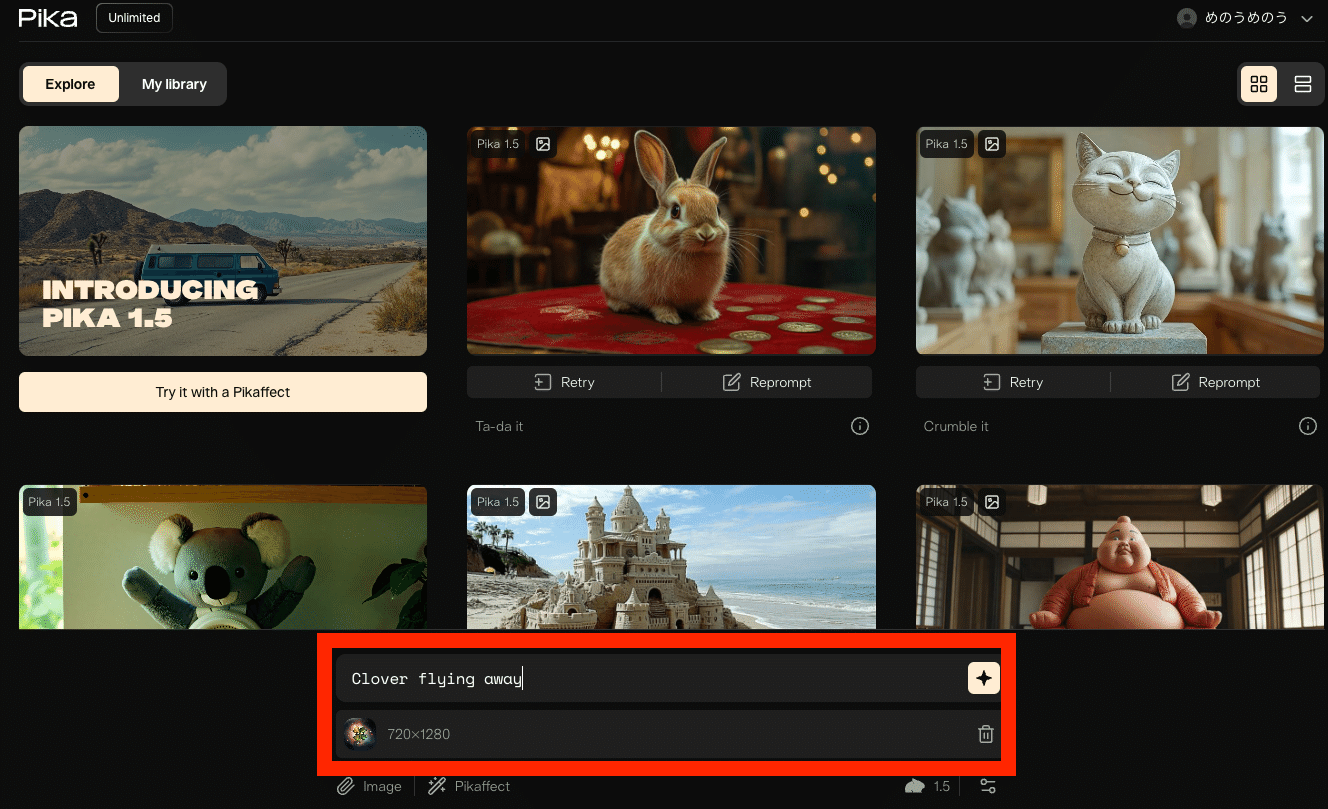Screen dimensions: 1328x809
Task: Click image icon on cat statue card
Action: 991,144
